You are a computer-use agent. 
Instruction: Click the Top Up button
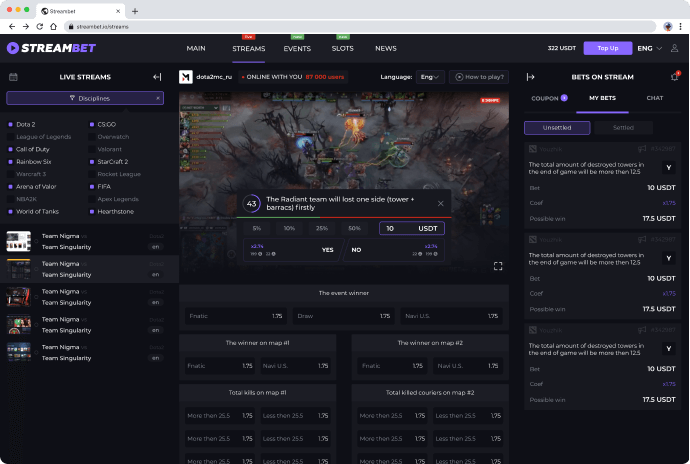point(608,48)
